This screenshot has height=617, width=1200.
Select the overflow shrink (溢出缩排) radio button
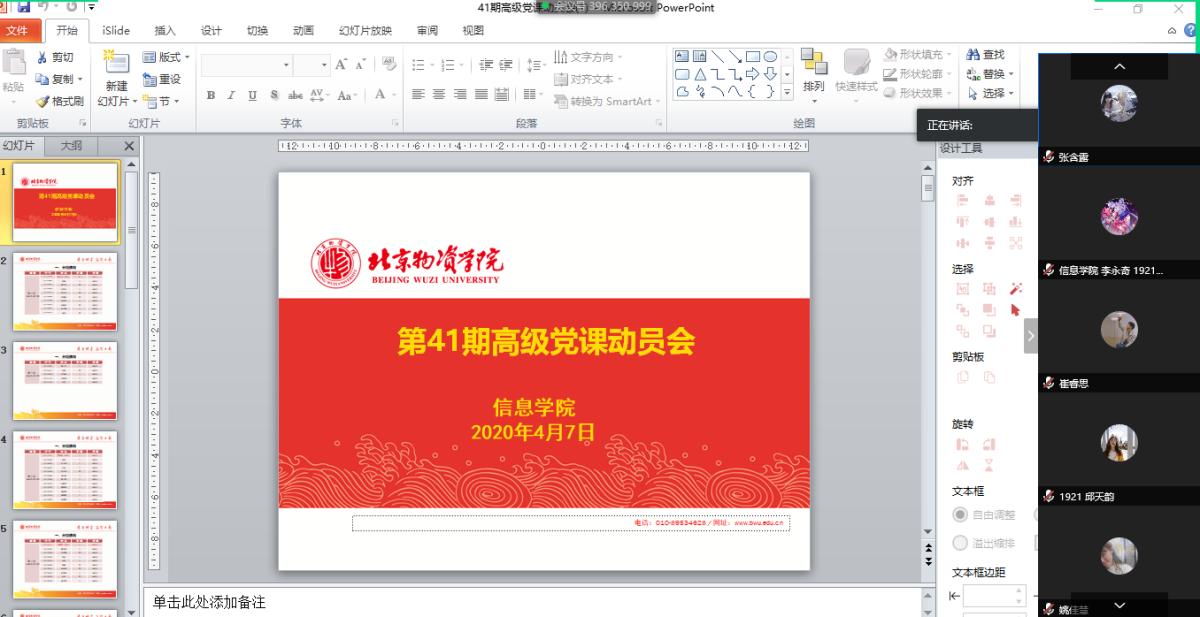960,543
